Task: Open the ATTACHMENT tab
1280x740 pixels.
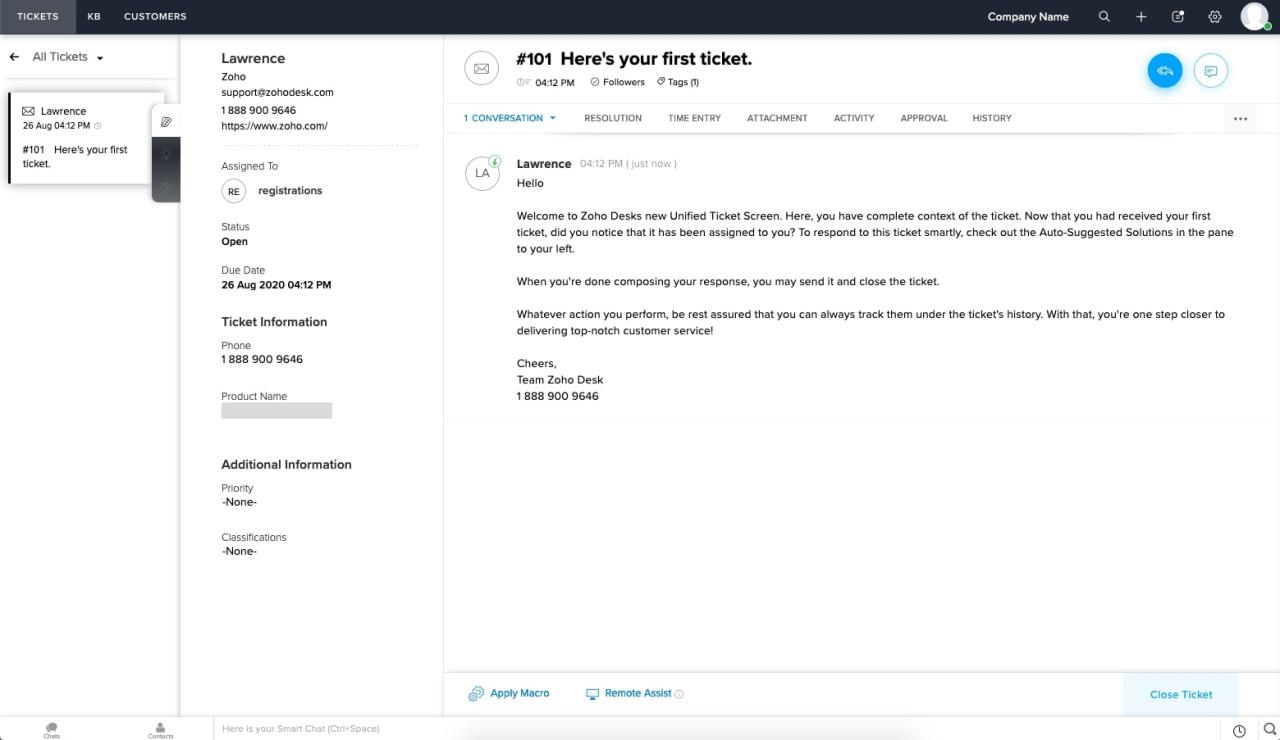Action: 777,118
